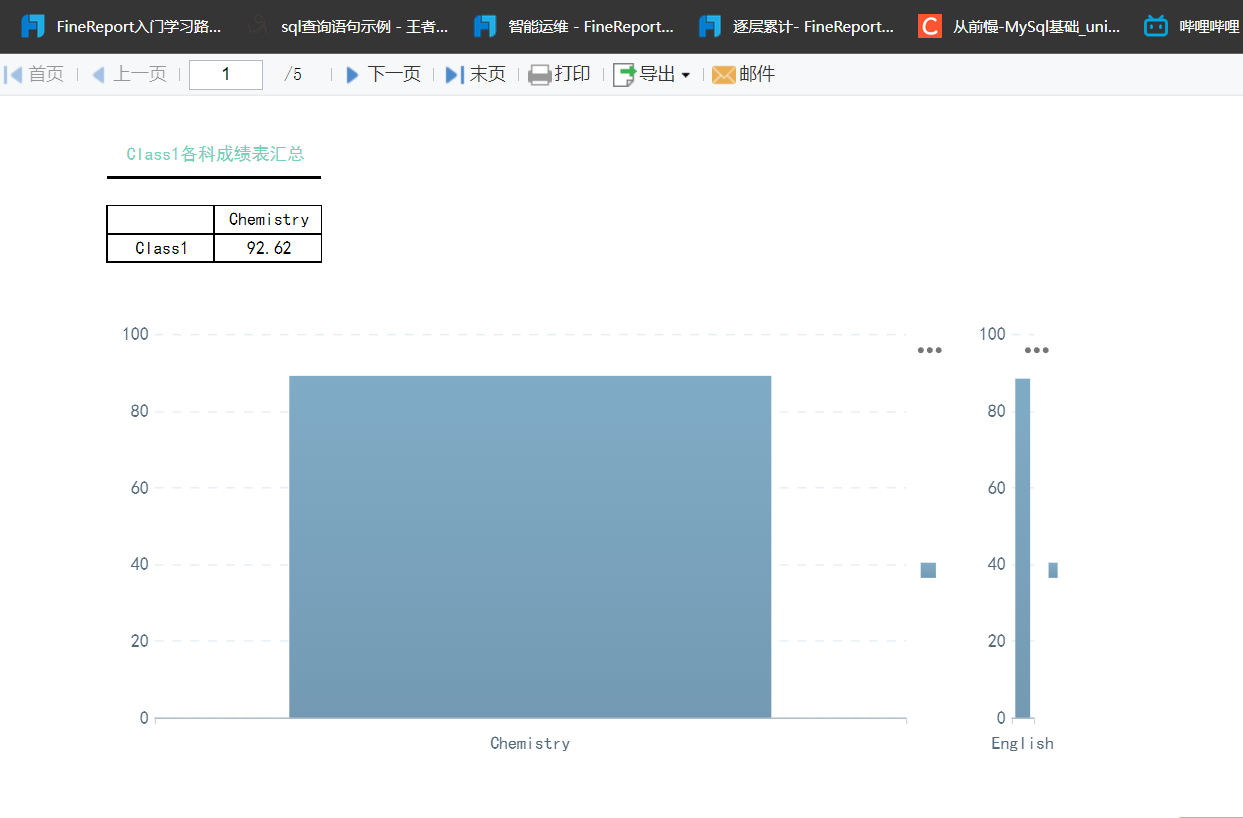Click the English x-axis label
1243x818 pixels.
click(x=1022, y=743)
